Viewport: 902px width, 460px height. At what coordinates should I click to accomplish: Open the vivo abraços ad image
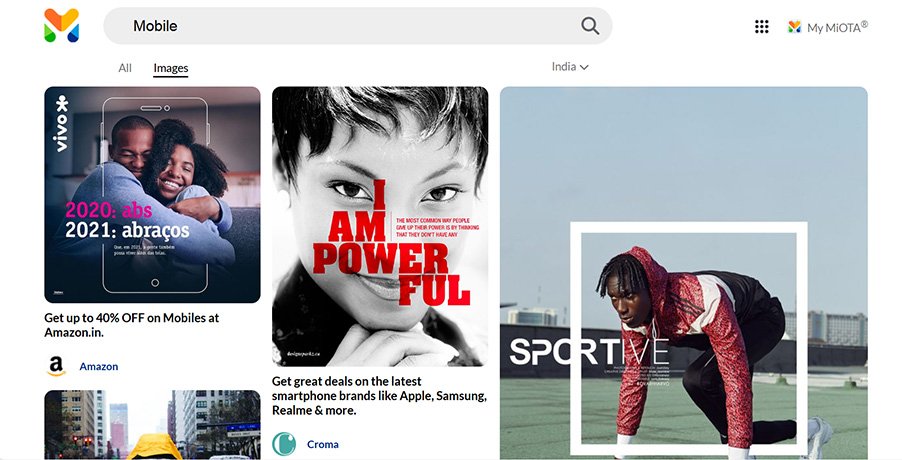coord(152,194)
